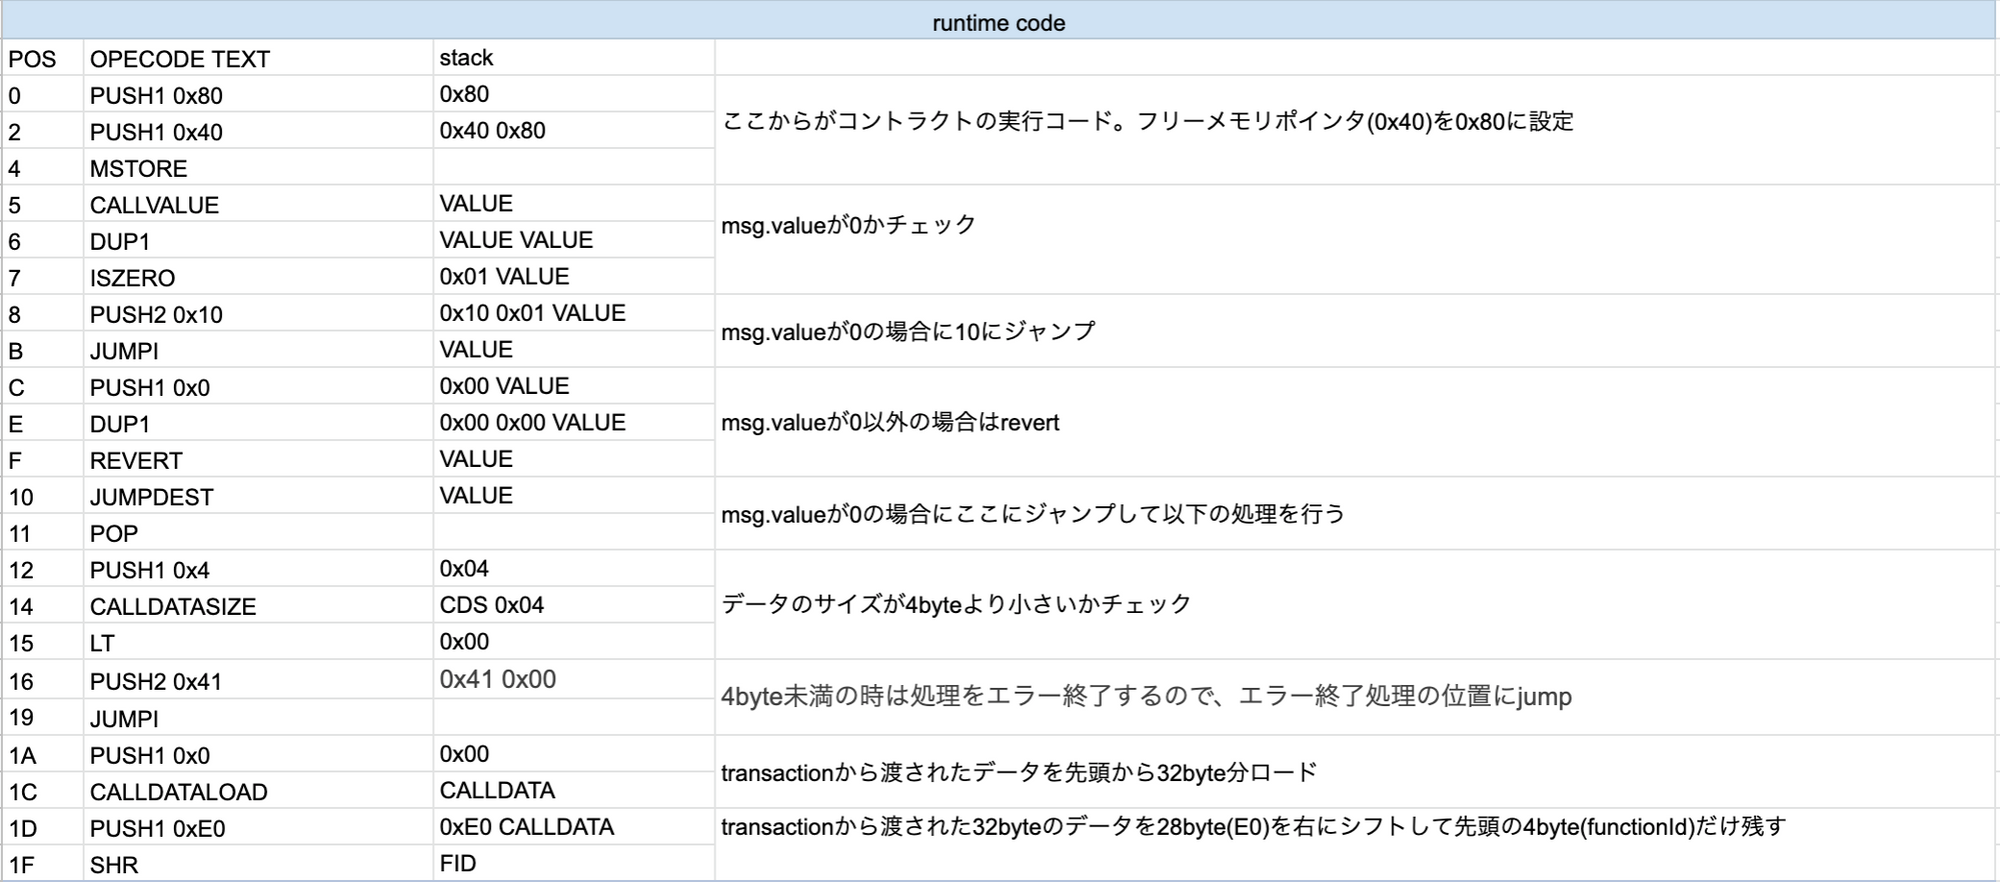The image size is (2000, 882).
Task: Select the POS cell '10'
Action: (43, 496)
